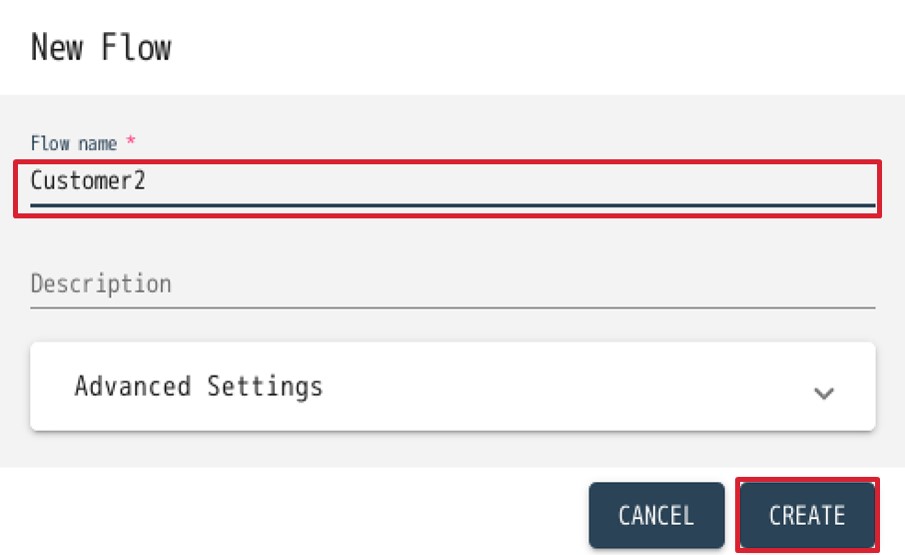This screenshot has width=905, height=555.
Task: Click the "New Flow" dialog title
Action: (101, 47)
